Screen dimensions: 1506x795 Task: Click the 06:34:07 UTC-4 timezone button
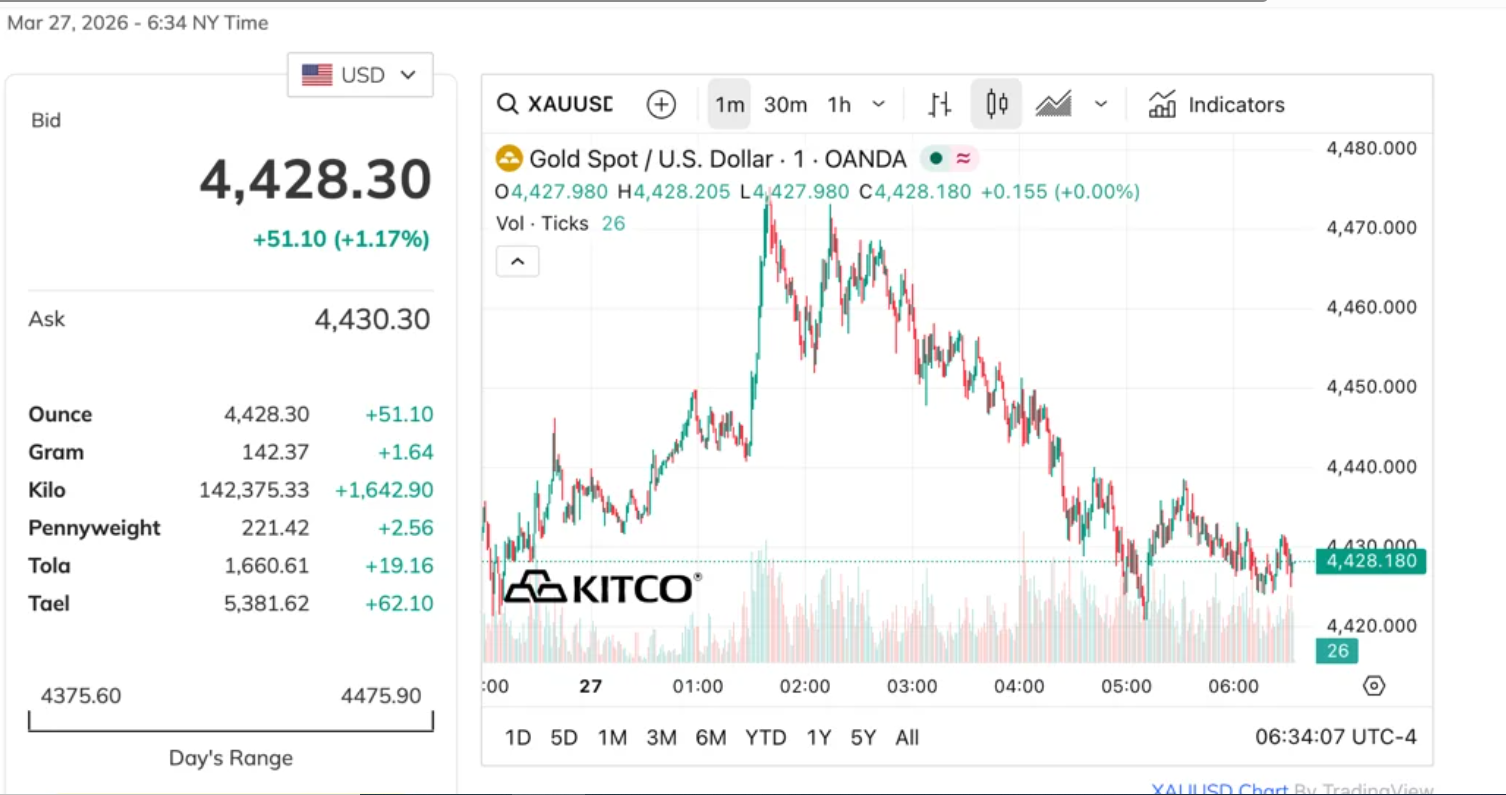pos(1336,738)
